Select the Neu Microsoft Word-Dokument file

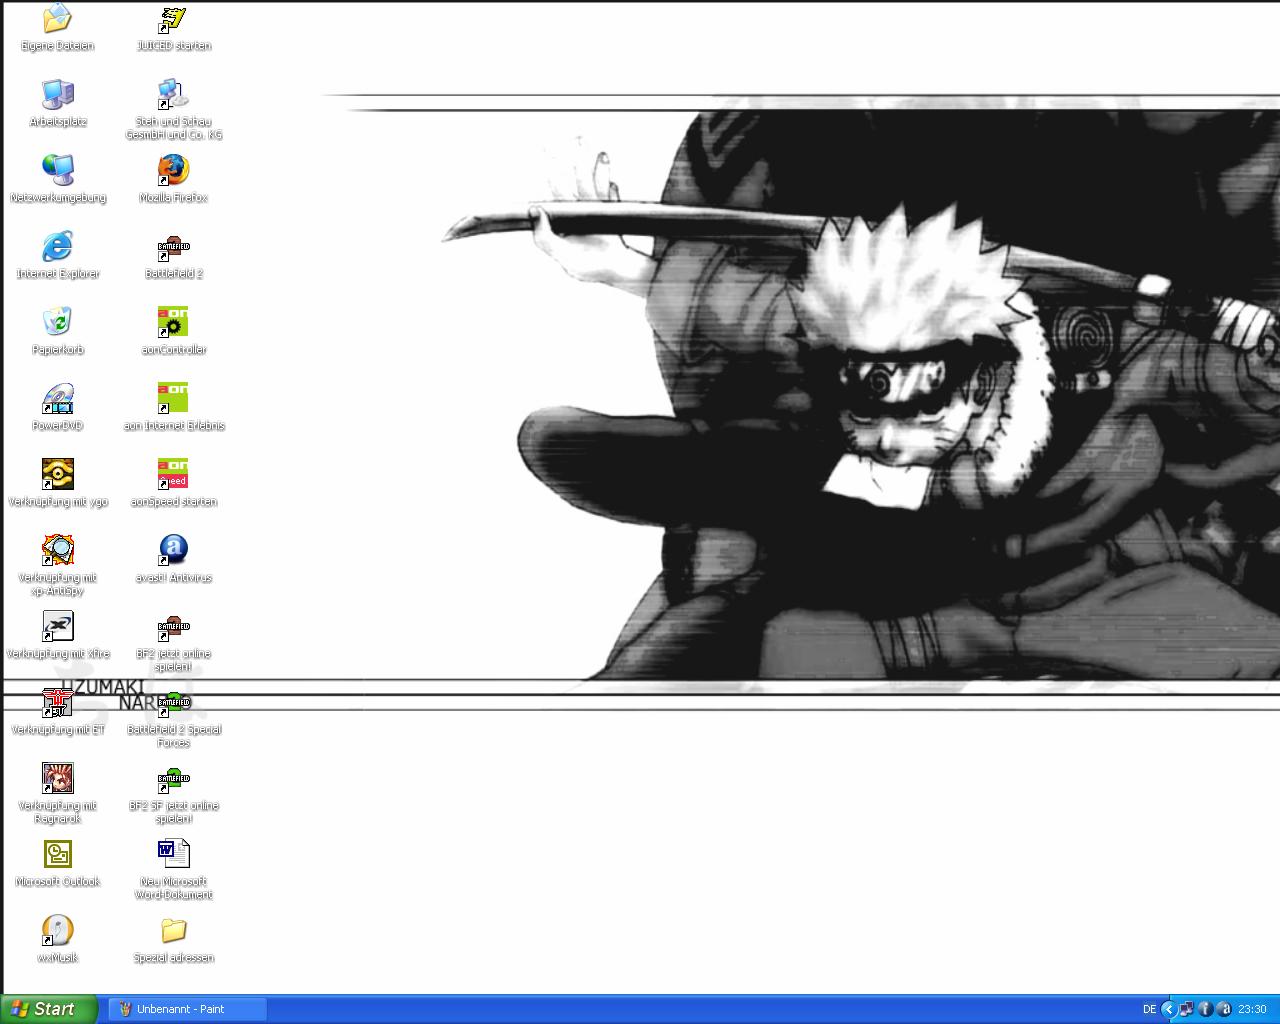(174, 854)
